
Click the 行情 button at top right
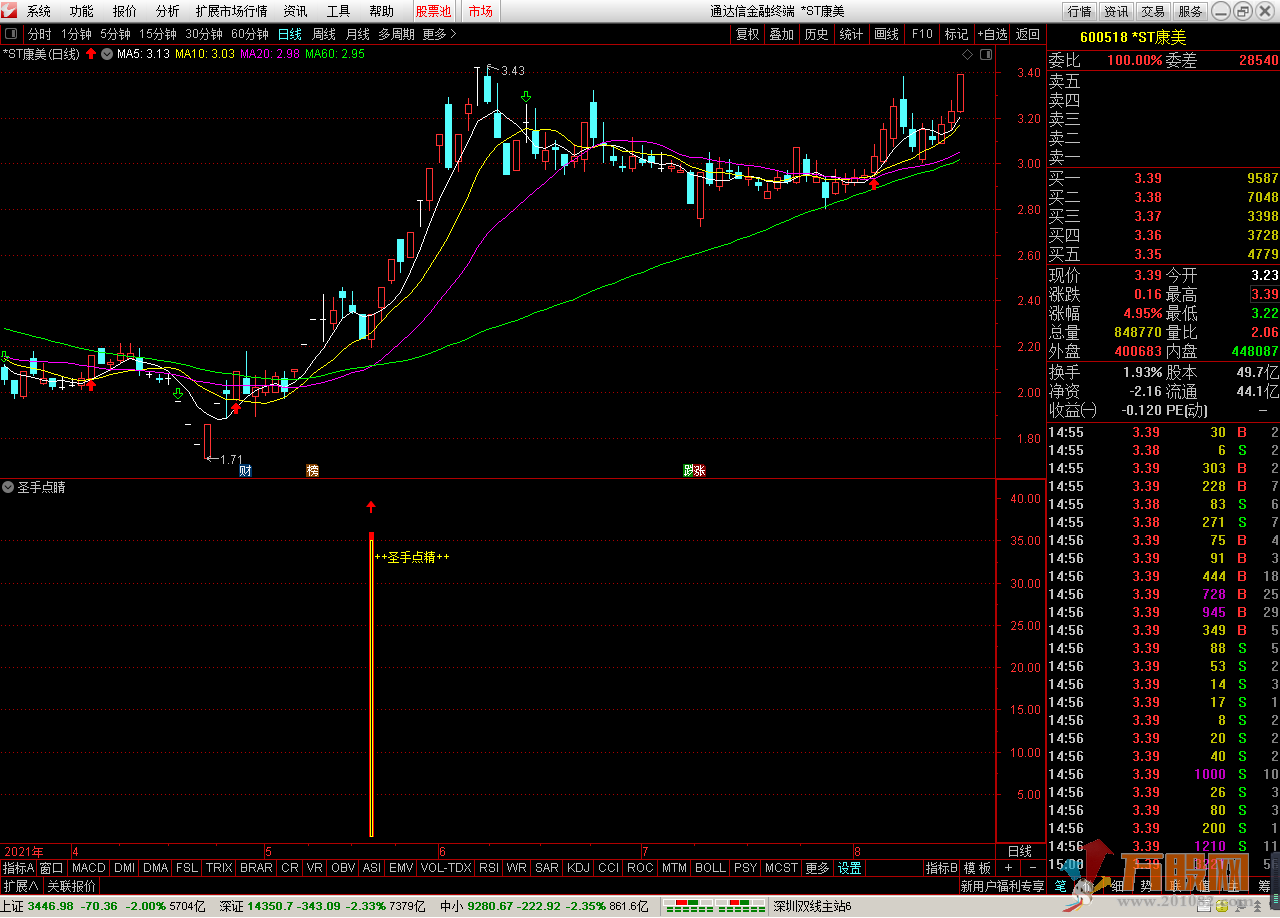(1080, 11)
